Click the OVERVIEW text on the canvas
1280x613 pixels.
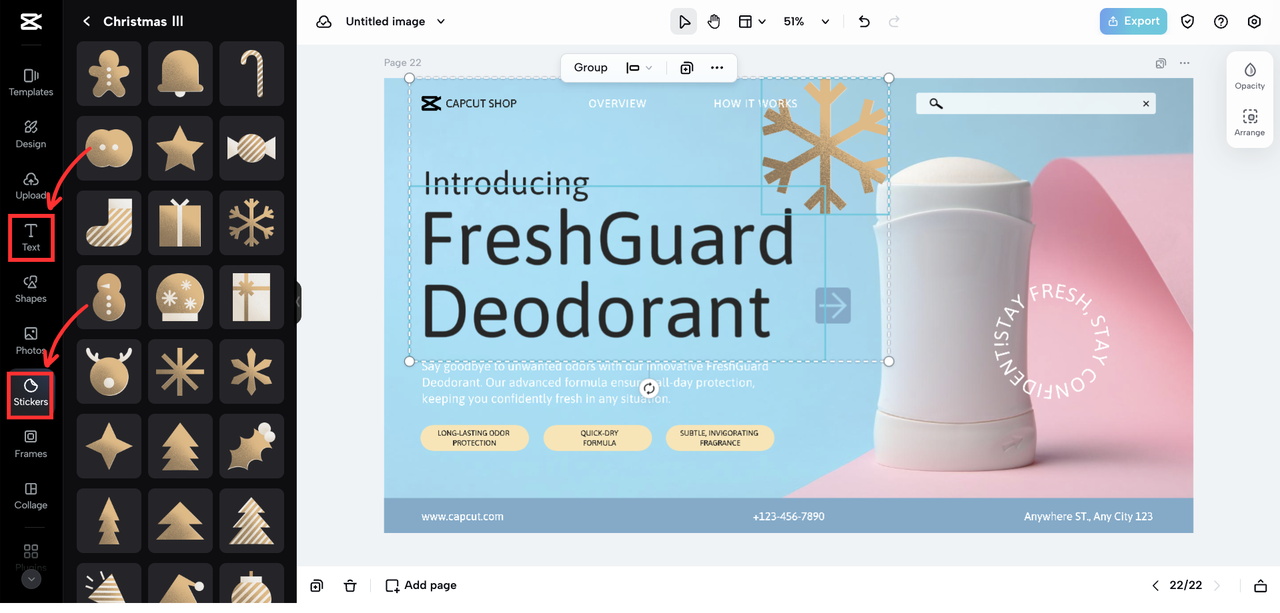point(617,103)
